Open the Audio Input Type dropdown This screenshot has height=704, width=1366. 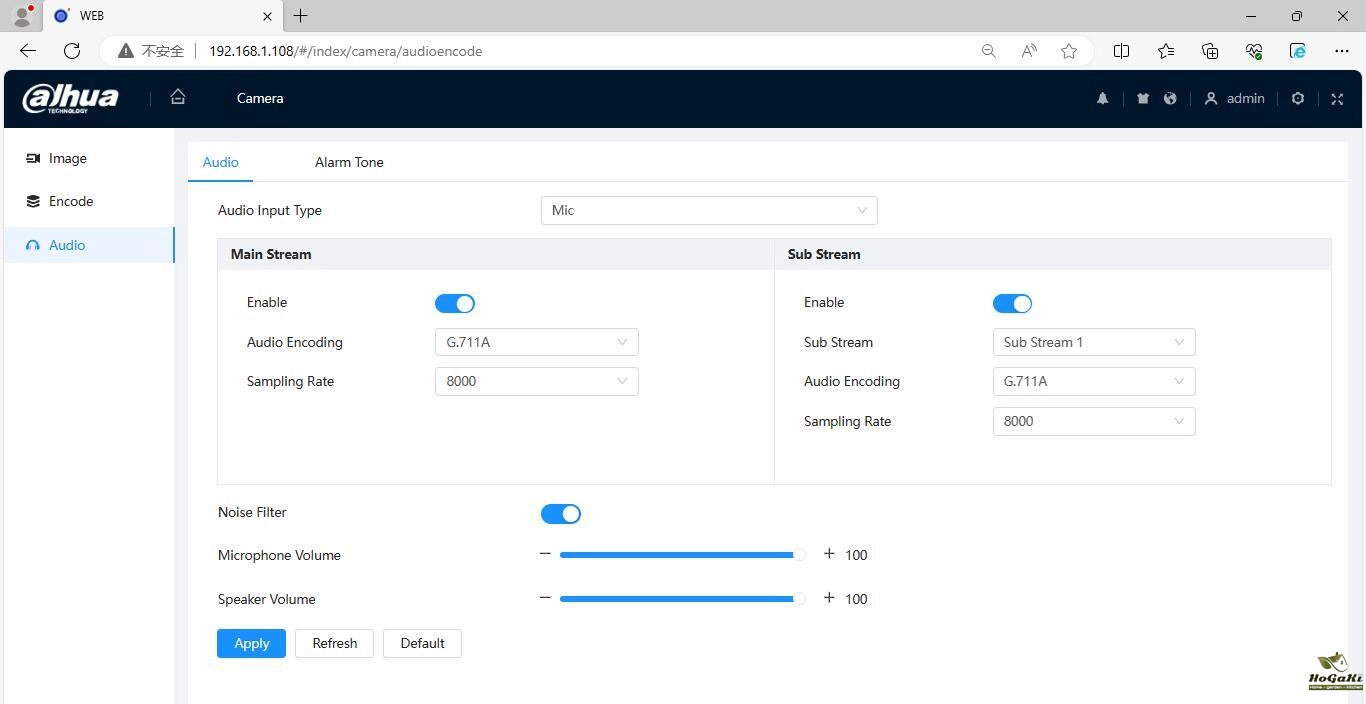point(708,210)
